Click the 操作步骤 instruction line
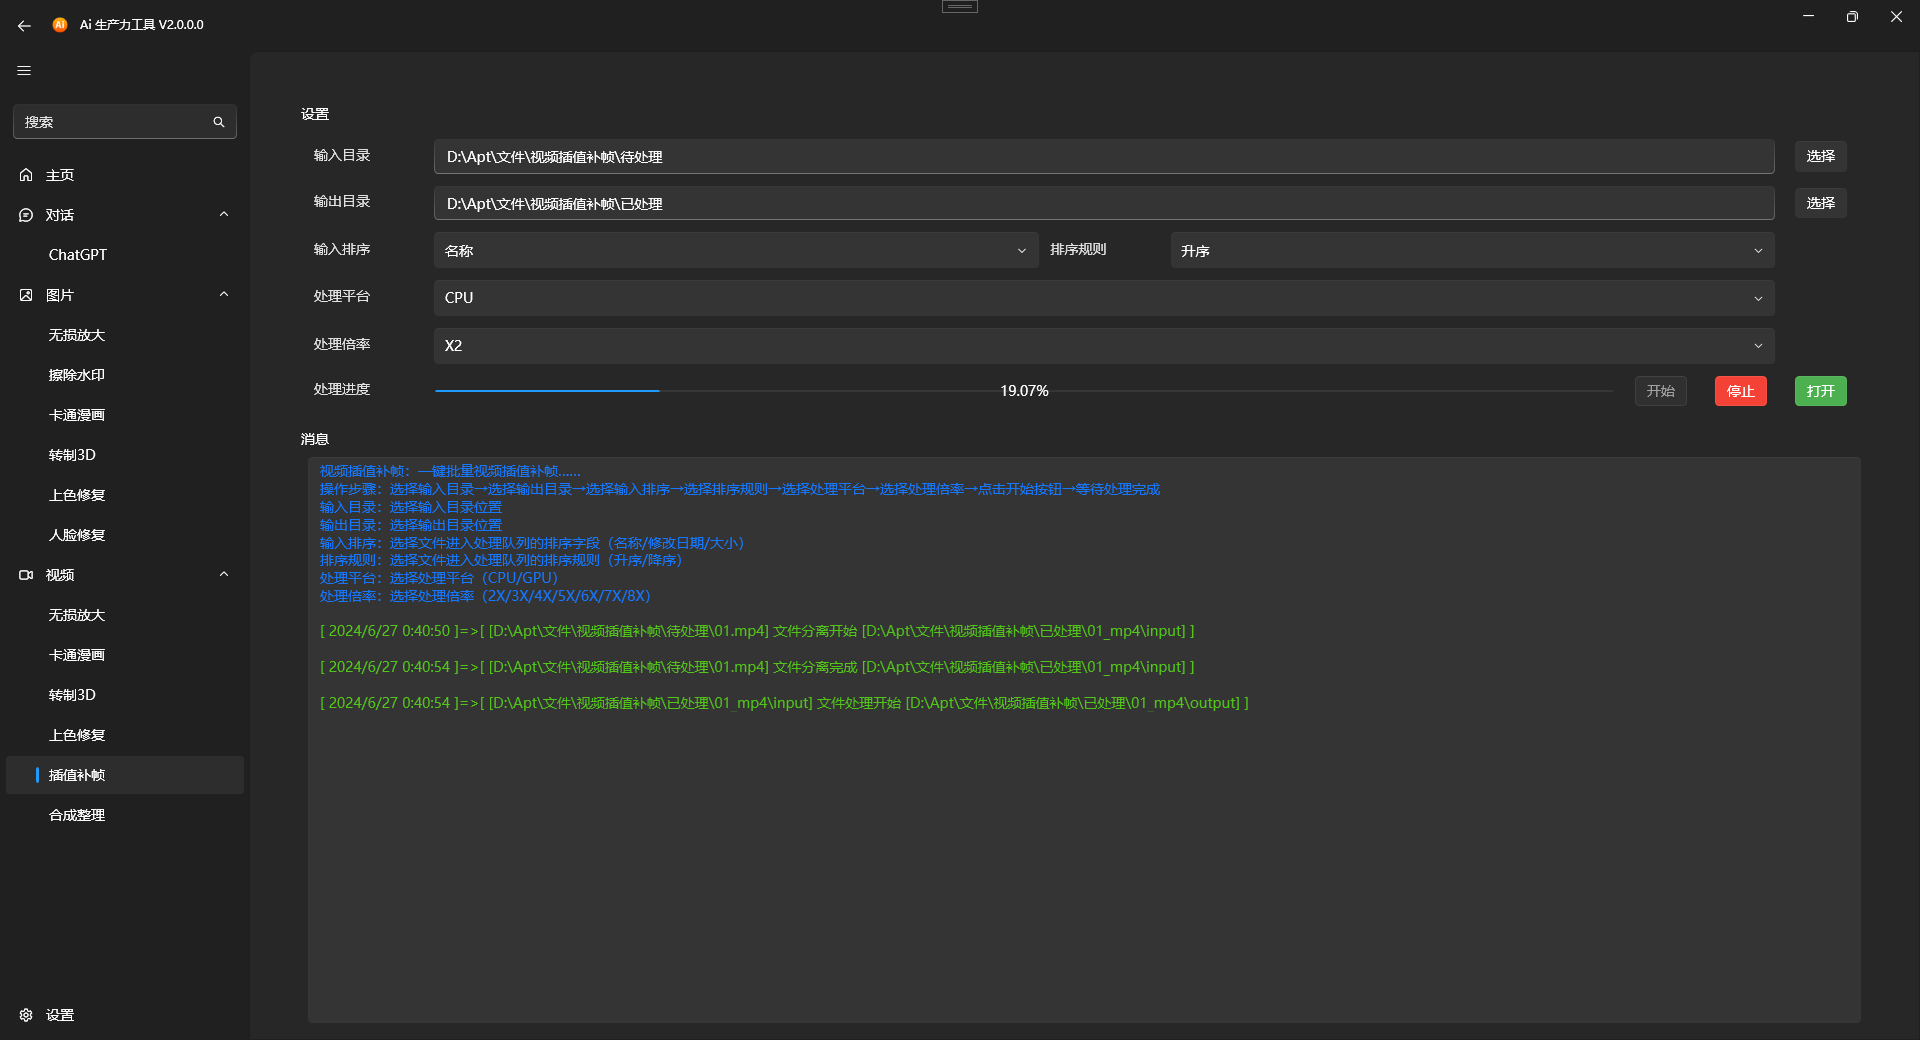This screenshot has width=1920, height=1040. [x=740, y=489]
